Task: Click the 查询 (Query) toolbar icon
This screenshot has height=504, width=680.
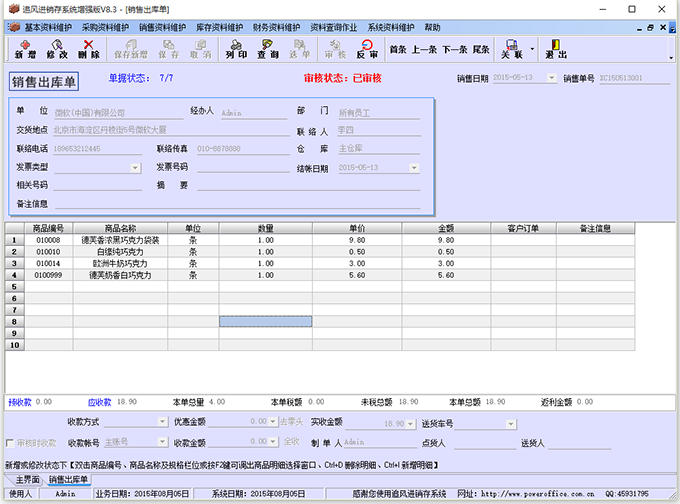Action: [x=267, y=48]
